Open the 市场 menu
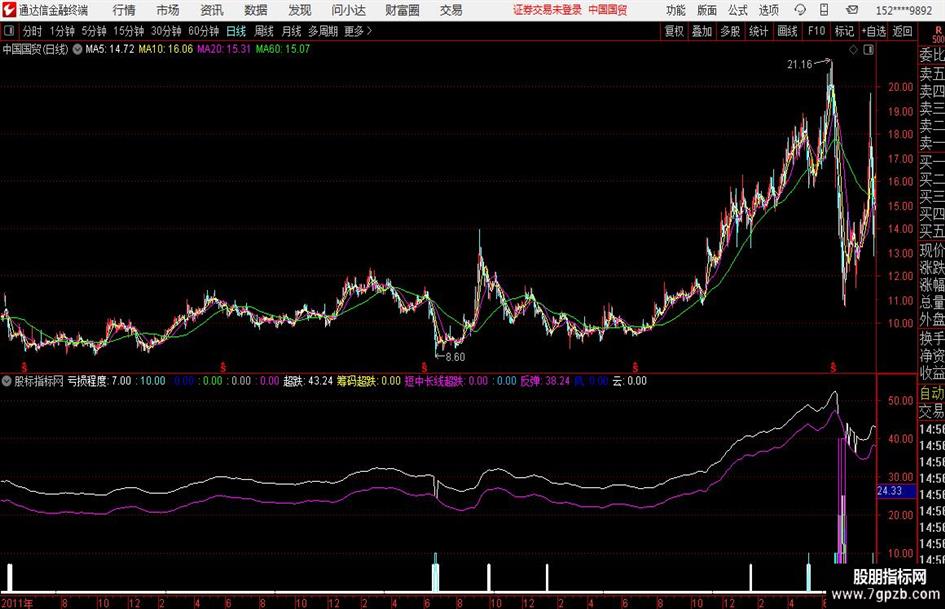Image resolution: width=945 pixels, height=609 pixels. tap(168, 10)
